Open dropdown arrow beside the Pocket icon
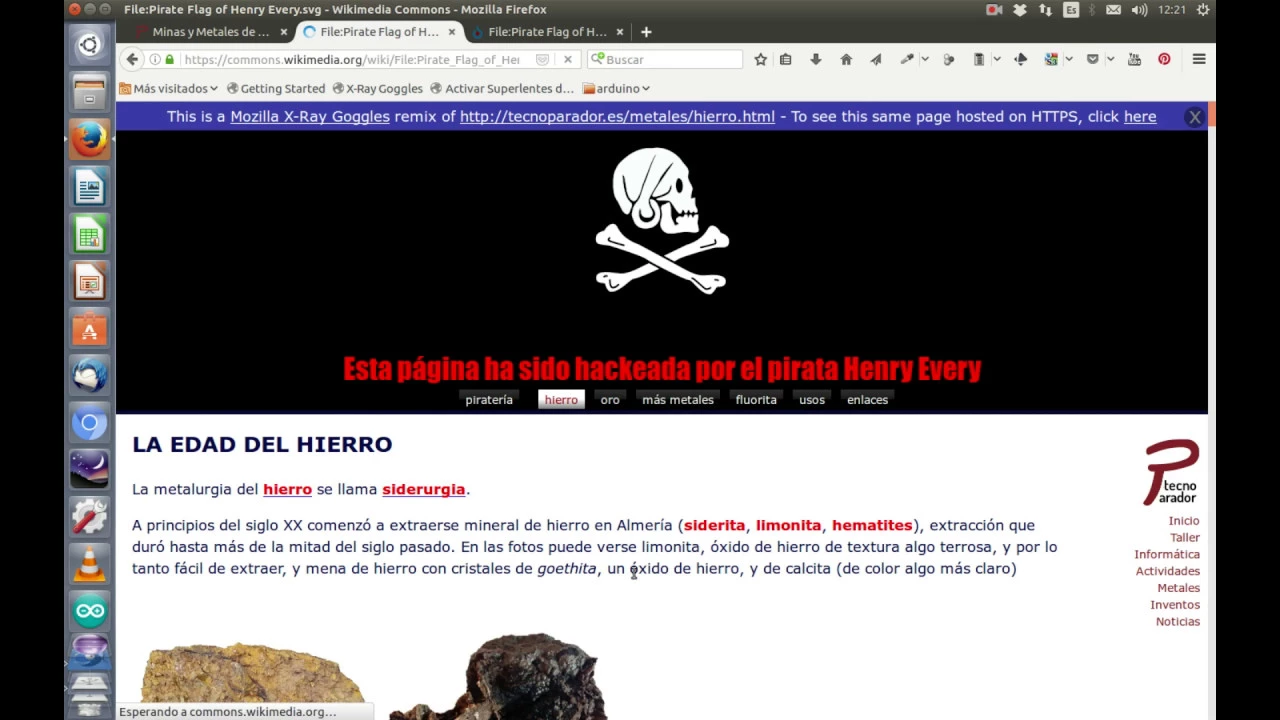Viewport: 1280px width, 720px height. [x=1111, y=59]
